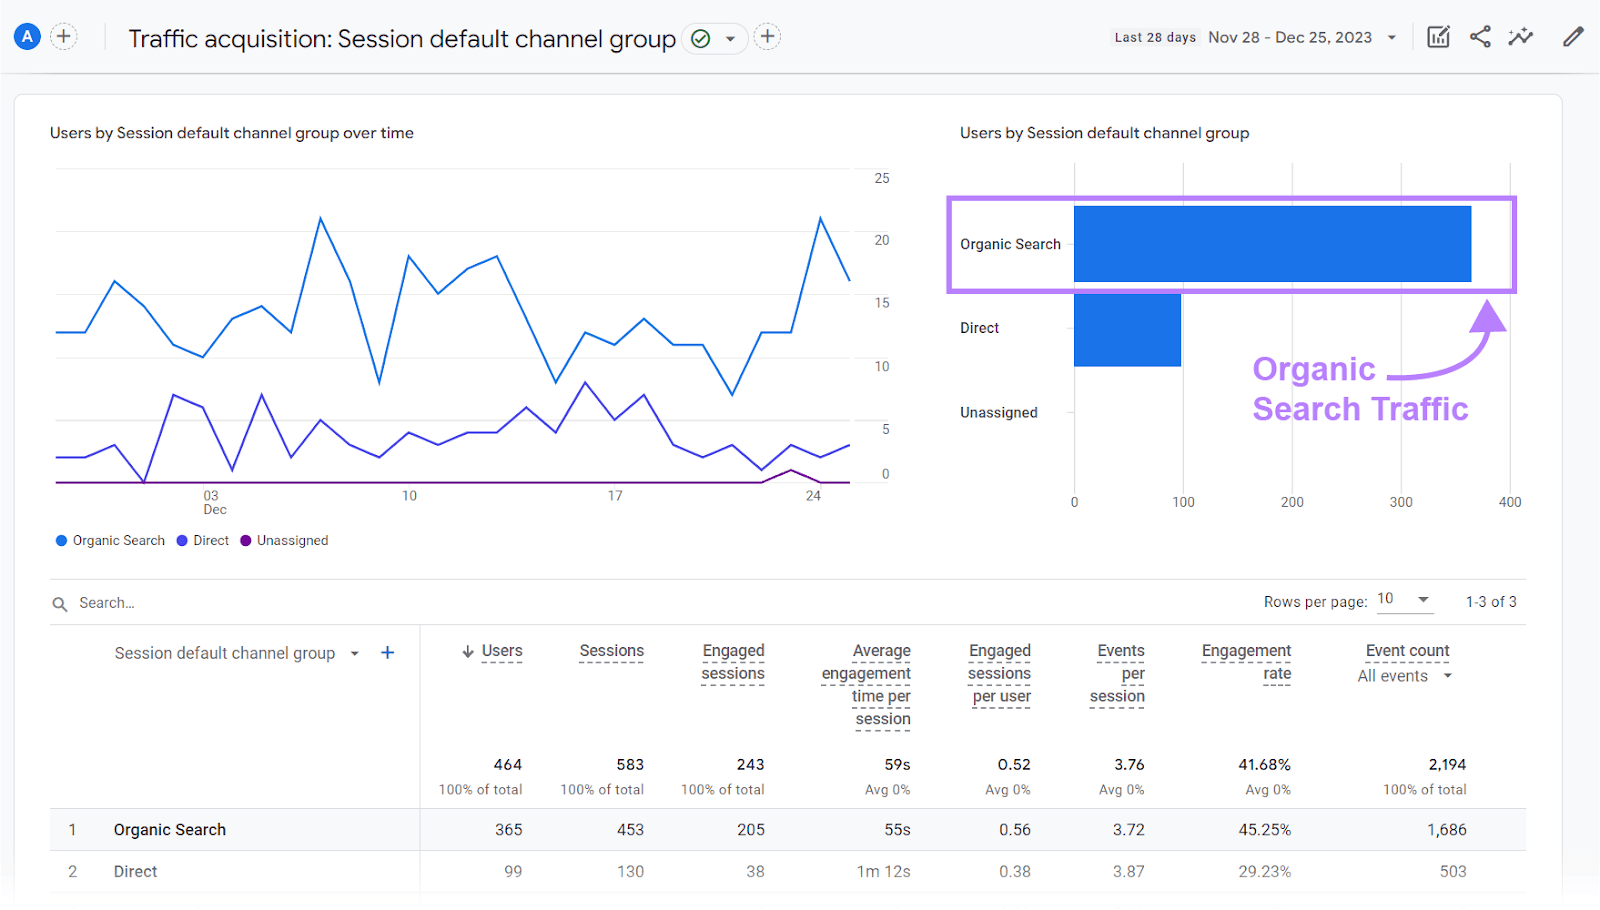Click the Organic Search row in the table

(788, 830)
